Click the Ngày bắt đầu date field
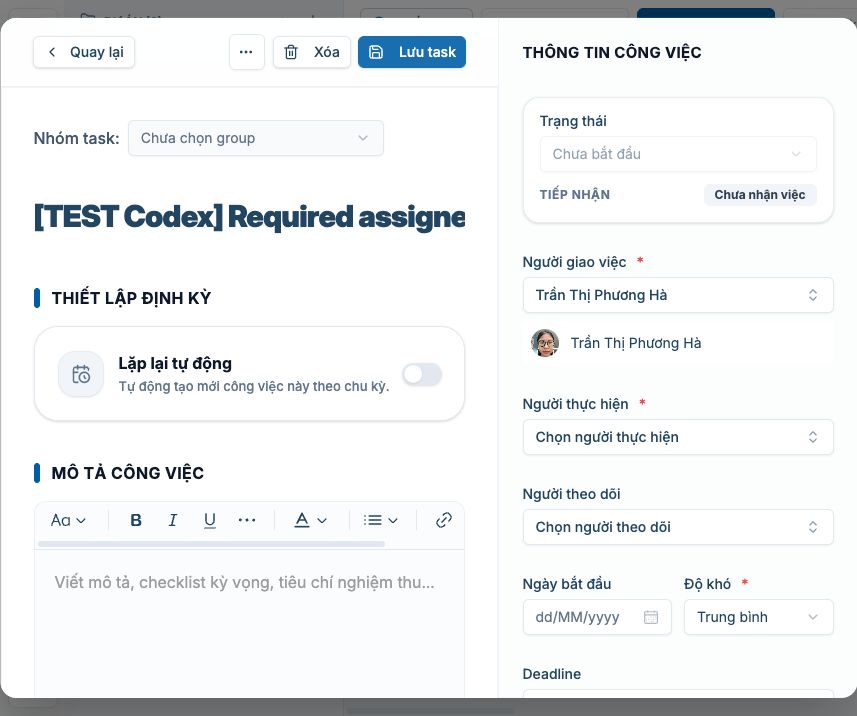The image size is (857, 716). [x=597, y=617]
